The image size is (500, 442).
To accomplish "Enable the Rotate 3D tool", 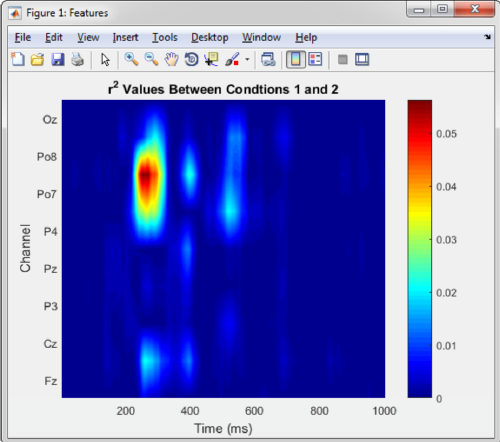I will click(191, 60).
